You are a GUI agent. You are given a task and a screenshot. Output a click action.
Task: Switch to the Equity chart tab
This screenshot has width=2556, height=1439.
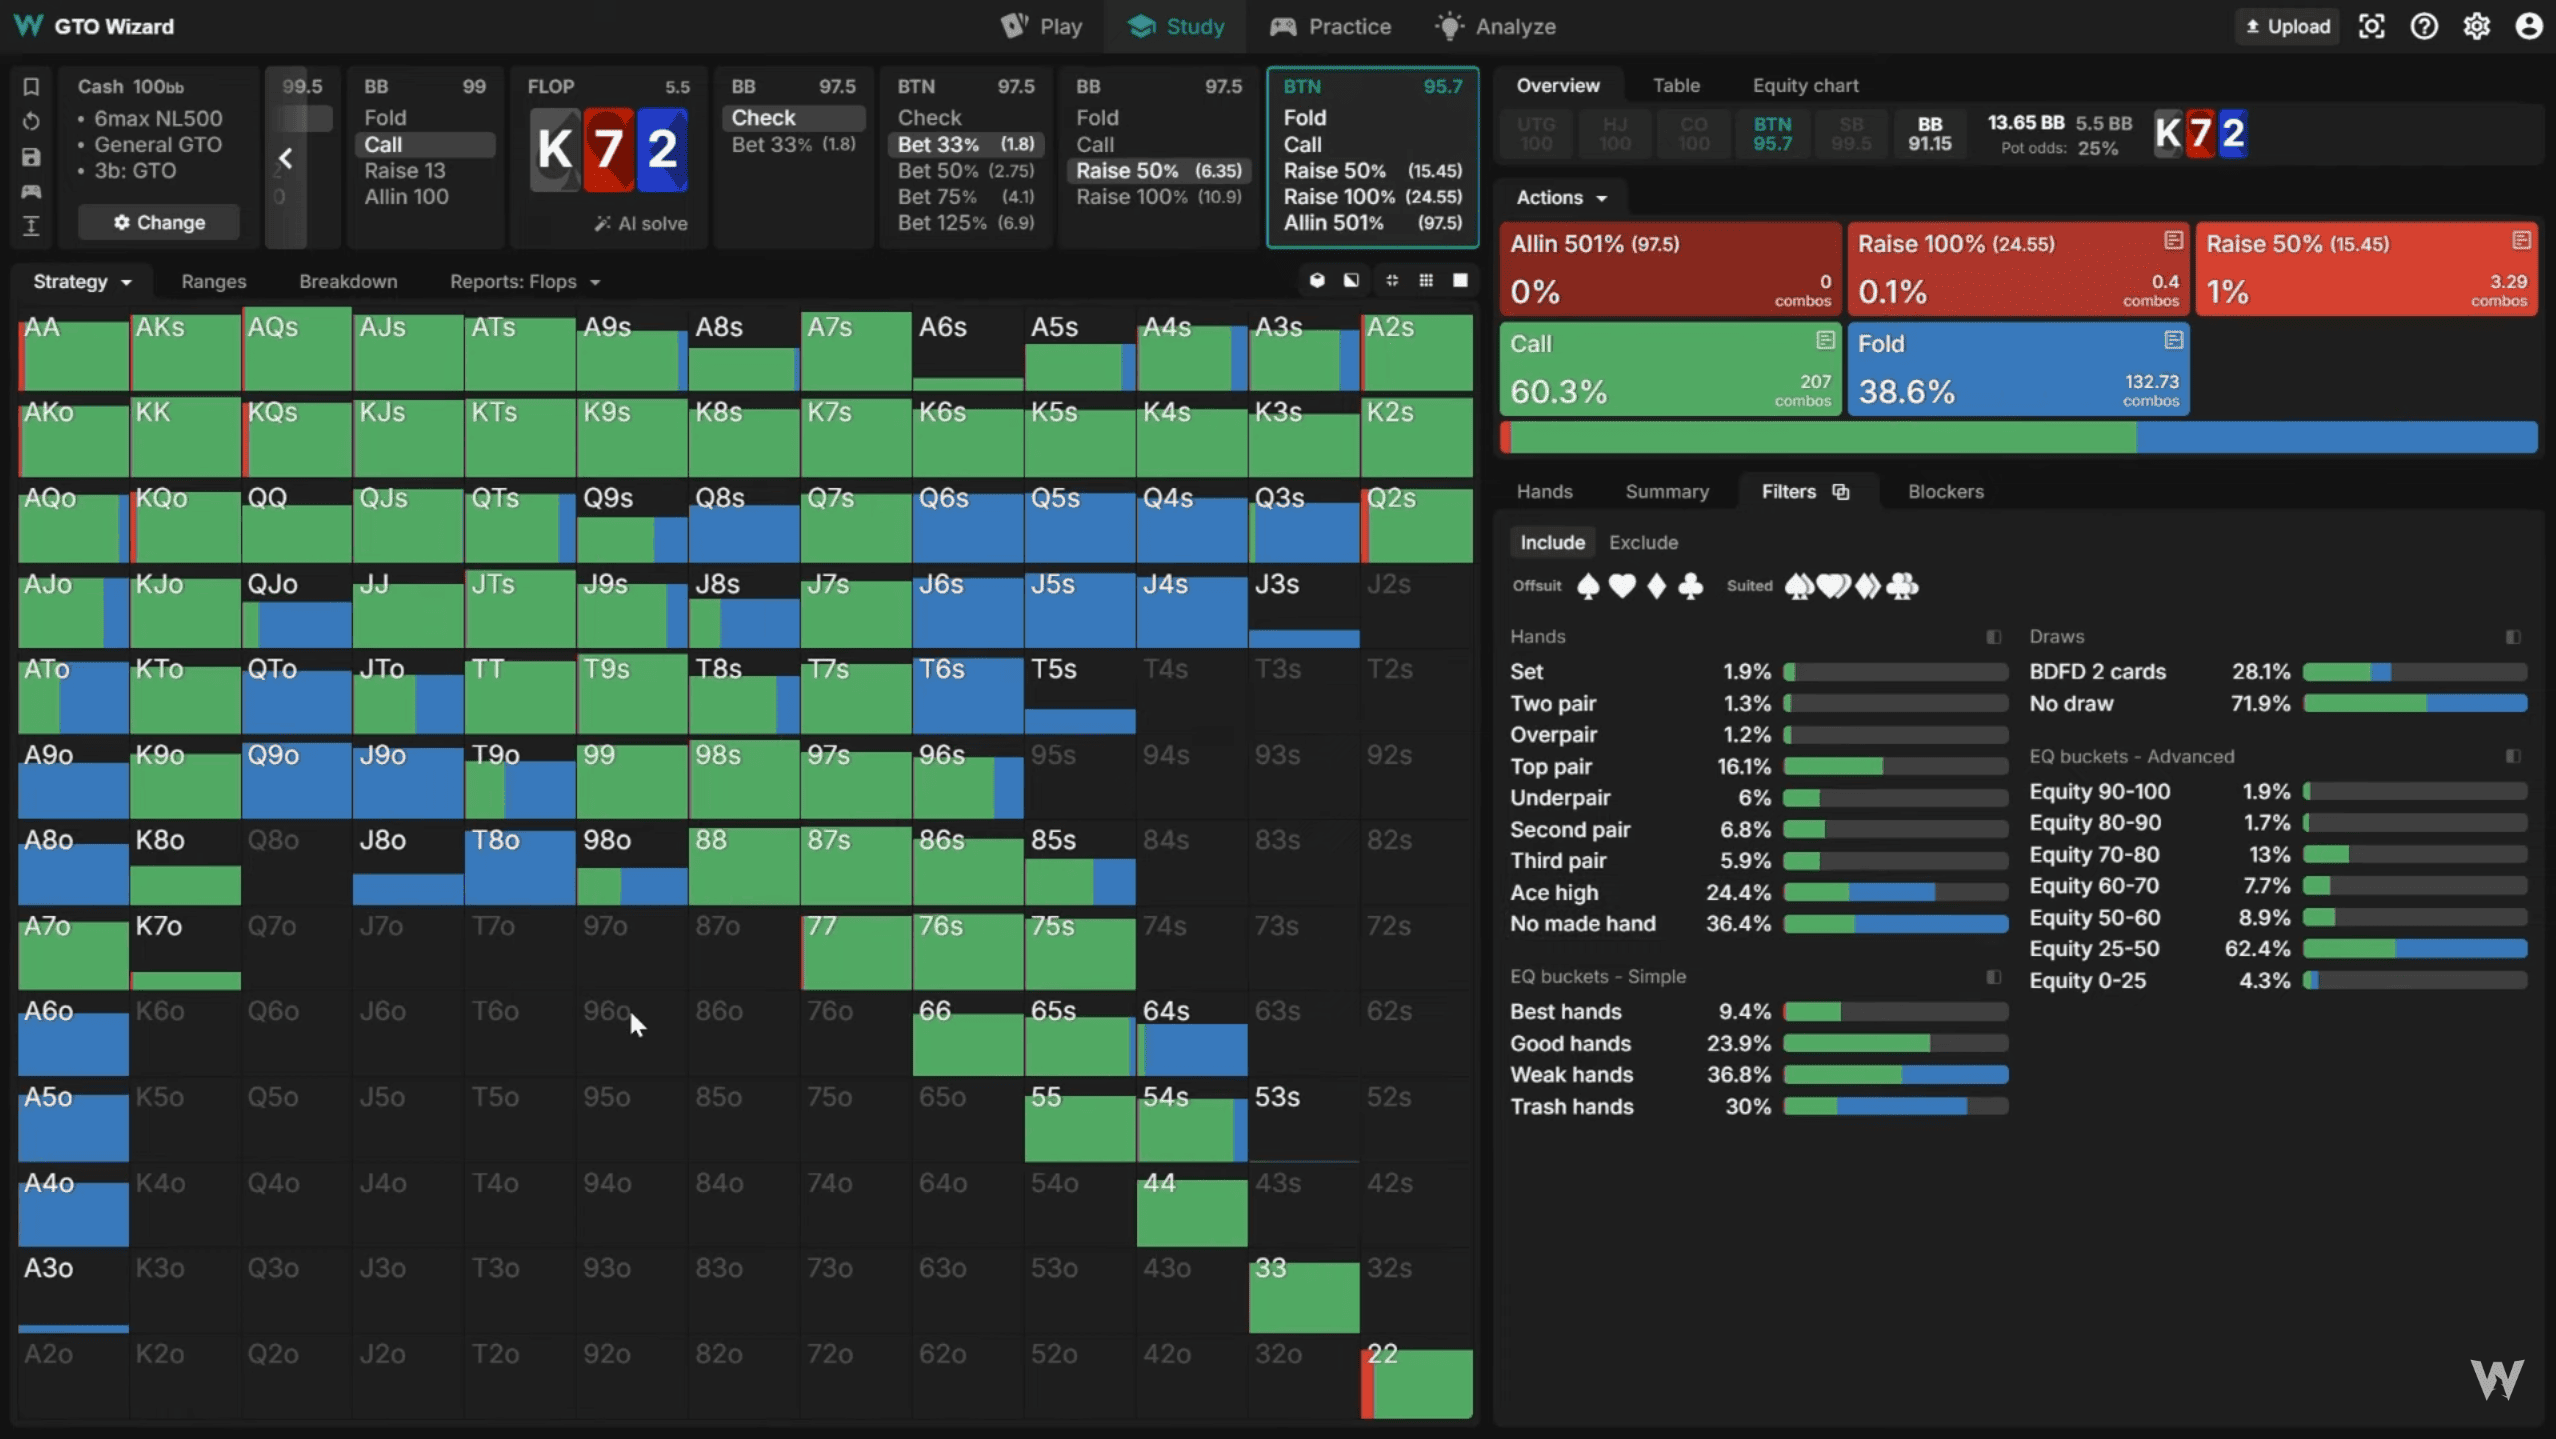point(1805,85)
